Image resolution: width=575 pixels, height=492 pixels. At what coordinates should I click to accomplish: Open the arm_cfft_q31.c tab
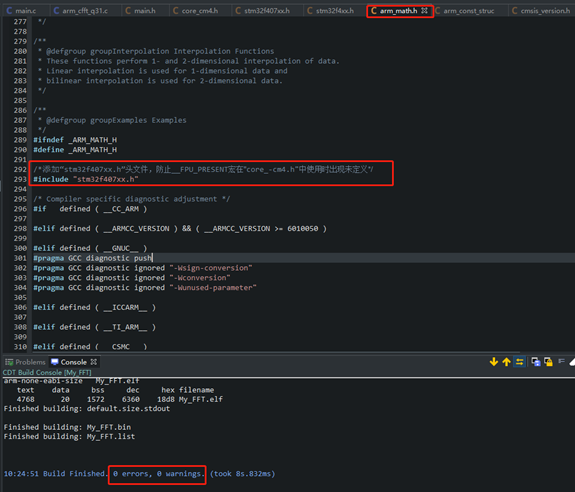point(81,11)
